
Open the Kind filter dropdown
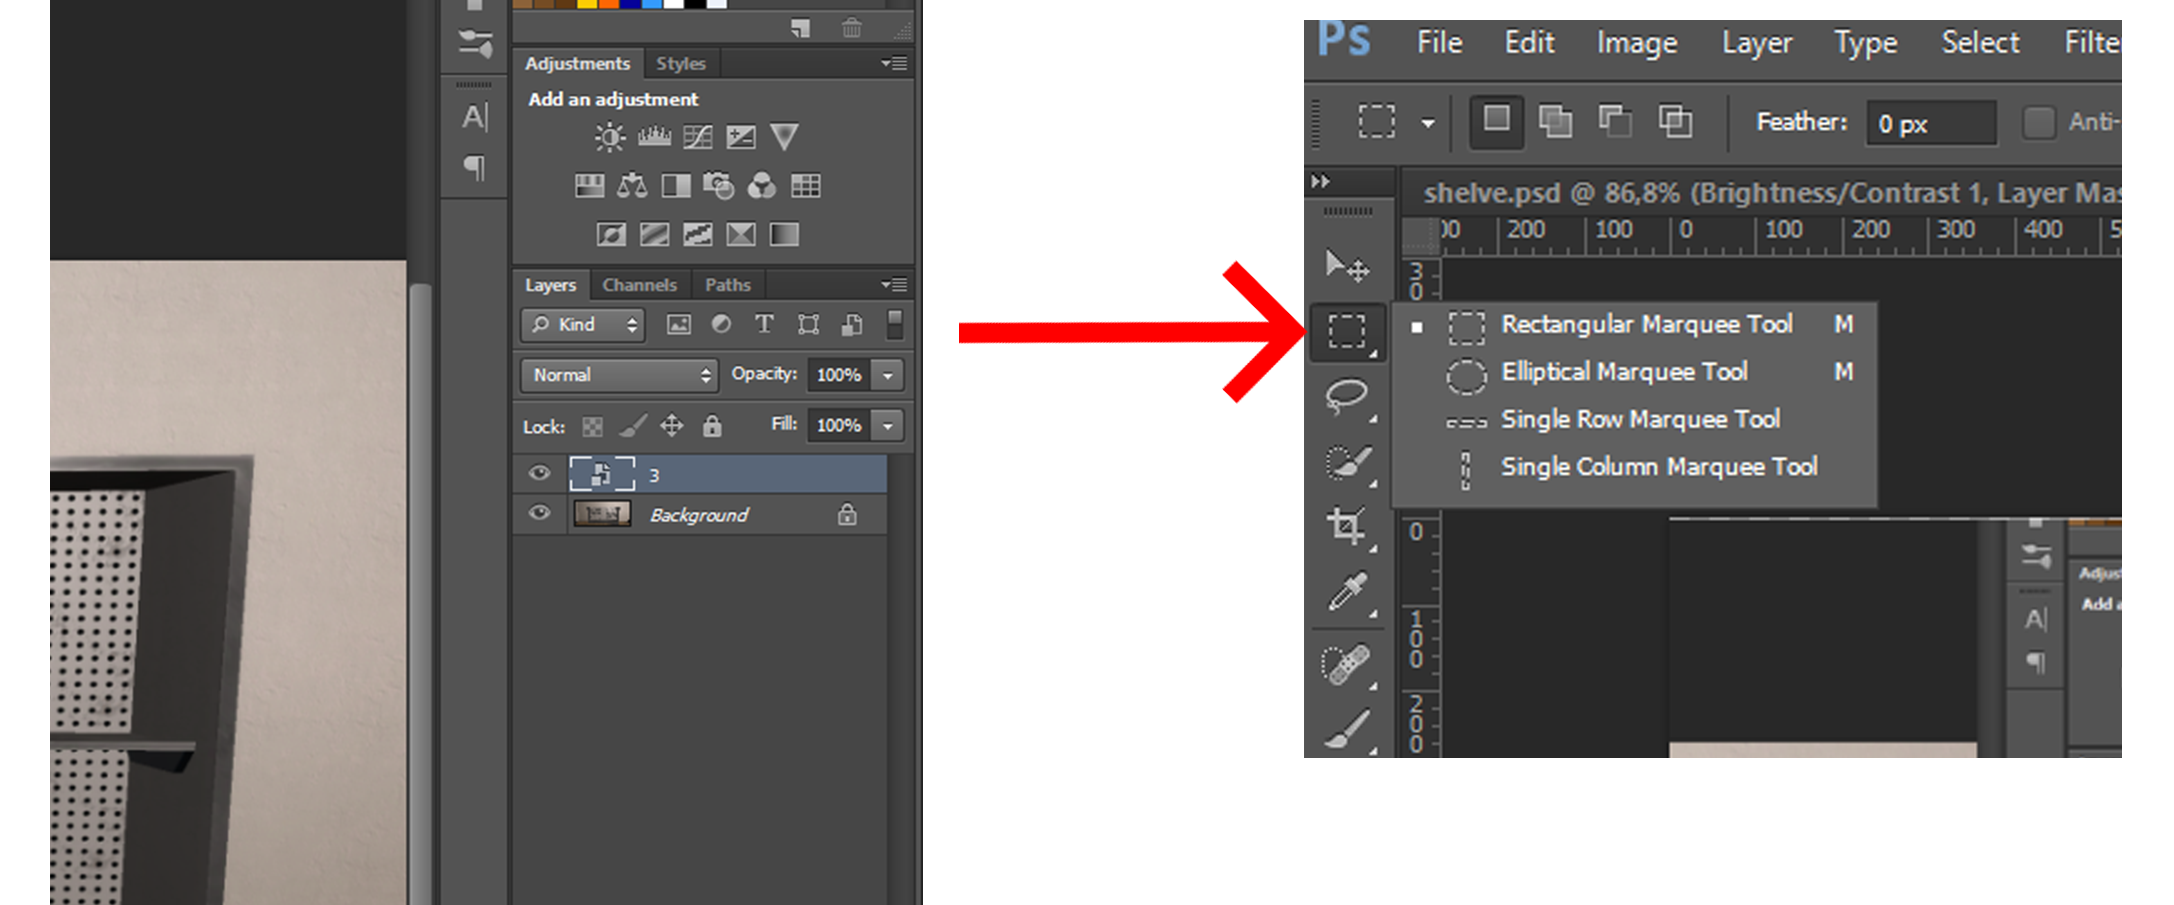(x=582, y=324)
